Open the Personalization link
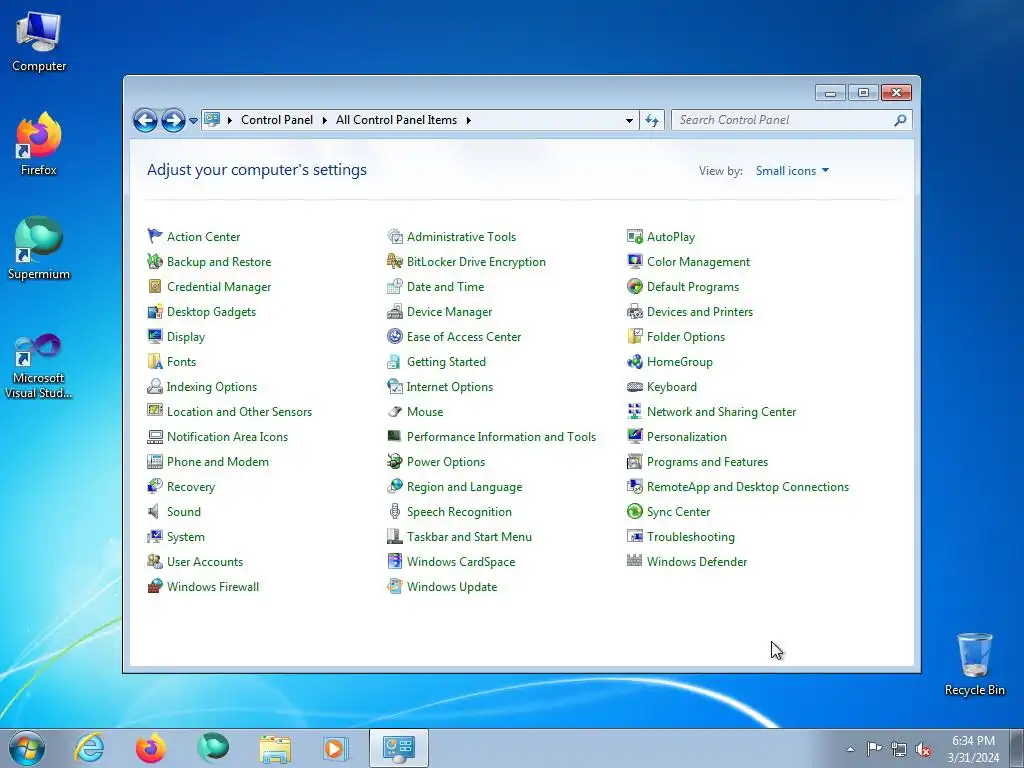 686,437
